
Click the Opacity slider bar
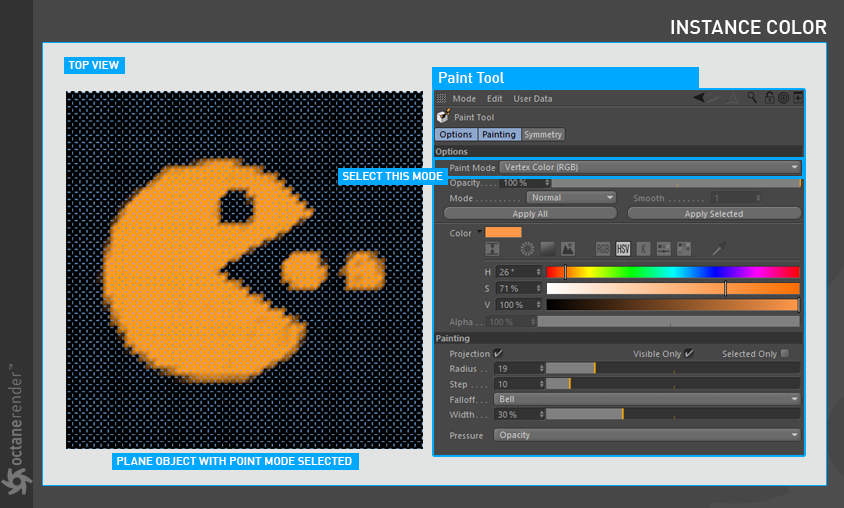click(x=676, y=183)
